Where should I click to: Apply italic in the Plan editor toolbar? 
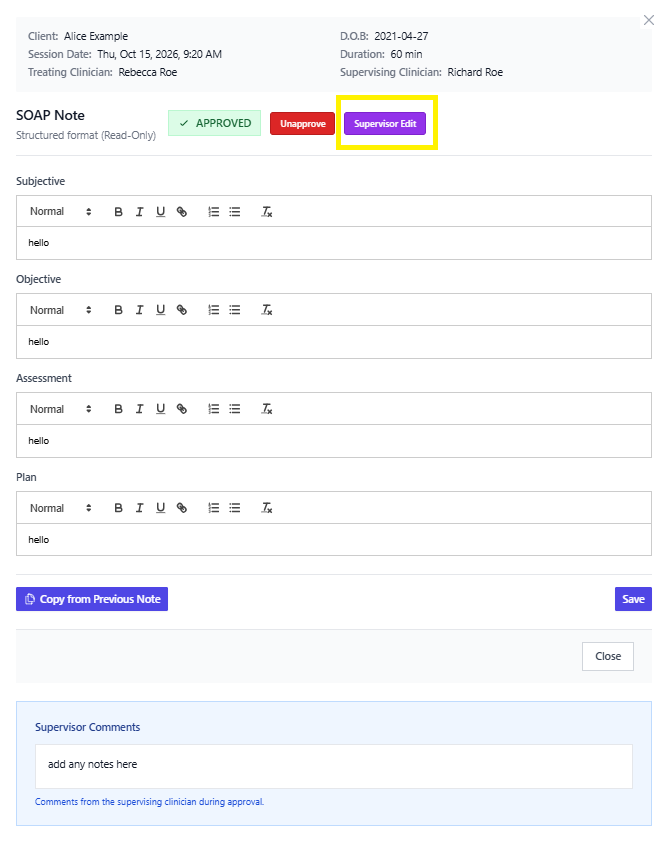(x=139, y=508)
